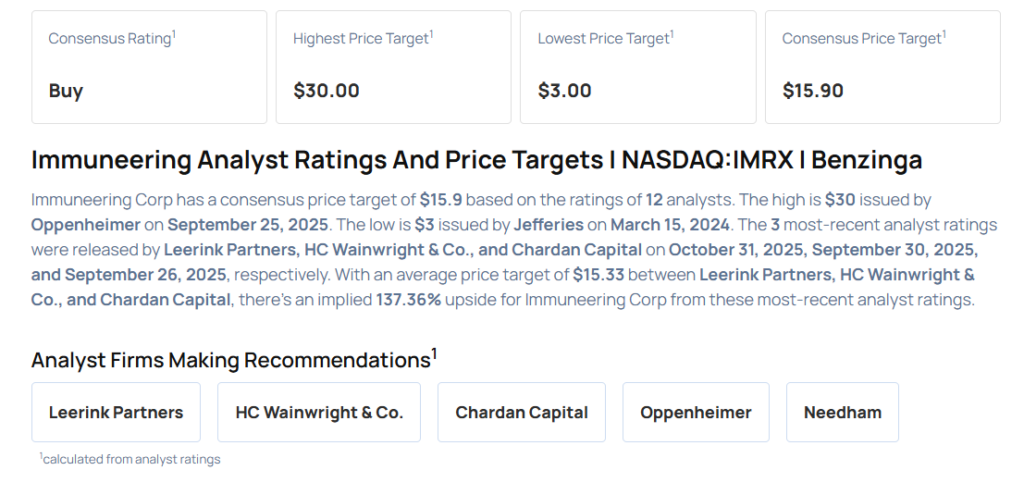Select the HC Wainwright & Co. firm button
This screenshot has height=495, width=1024.
point(319,412)
